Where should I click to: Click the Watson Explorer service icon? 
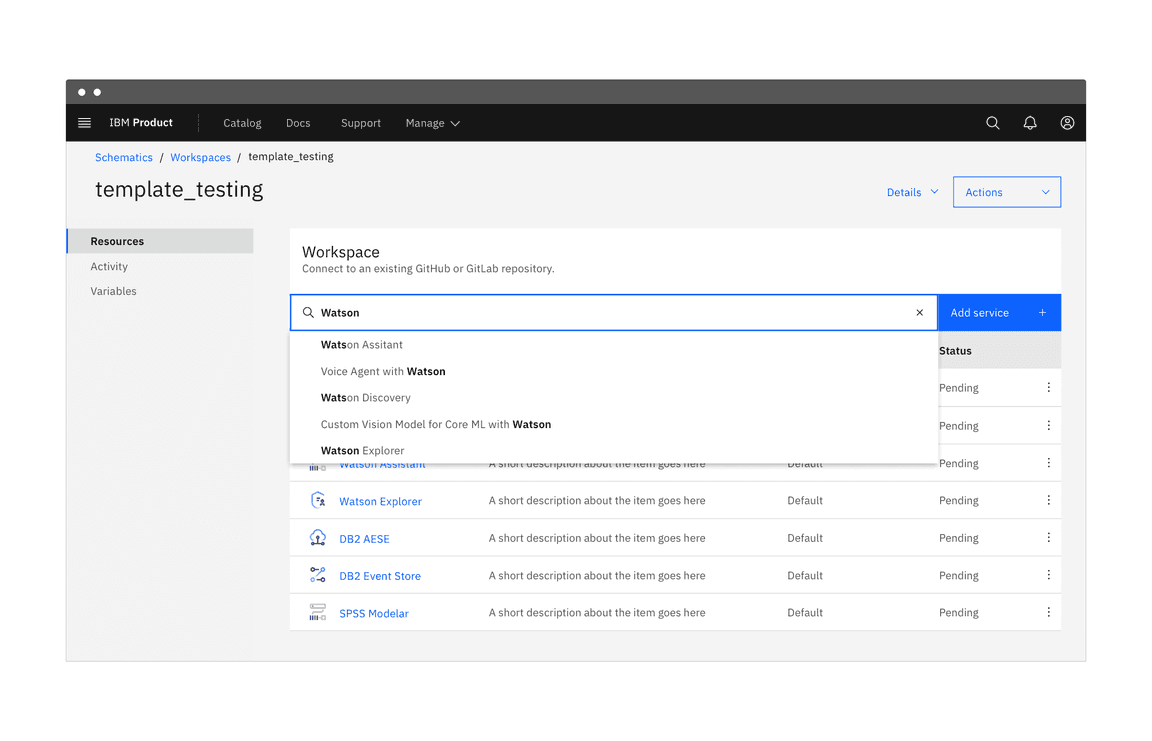tap(317, 500)
